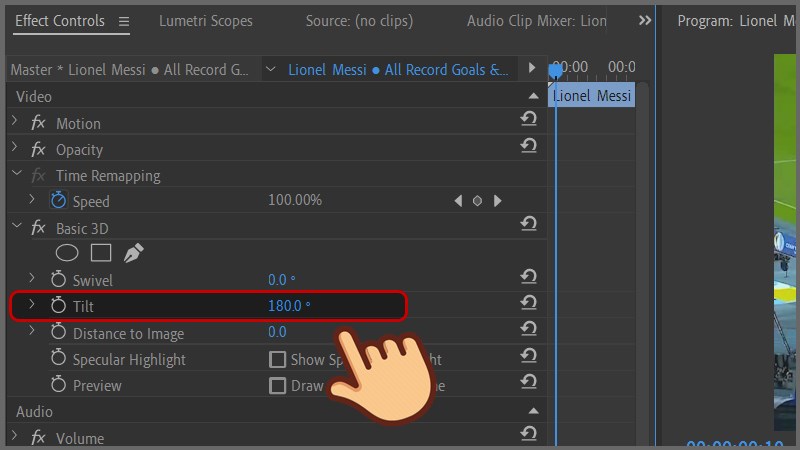Reset the Basic 3D effect
The image size is (800, 450).
[x=529, y=223]
